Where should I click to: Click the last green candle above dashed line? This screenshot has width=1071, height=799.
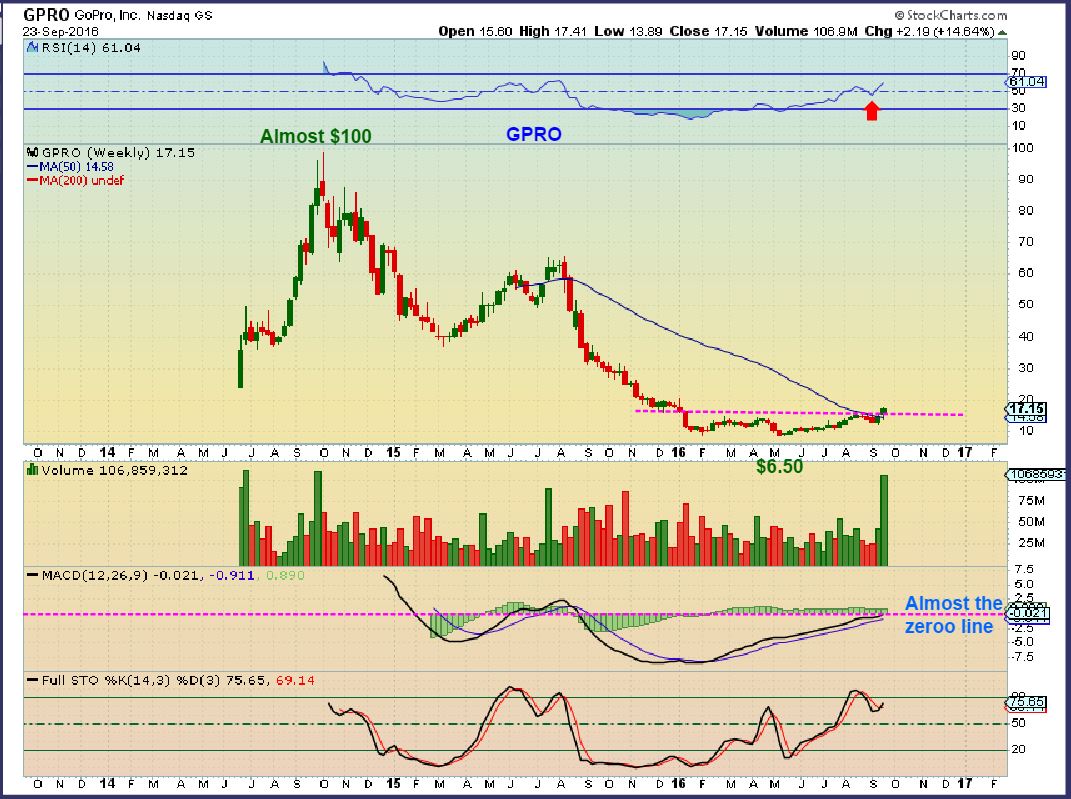pyautogui.click(x=884, y=412)
